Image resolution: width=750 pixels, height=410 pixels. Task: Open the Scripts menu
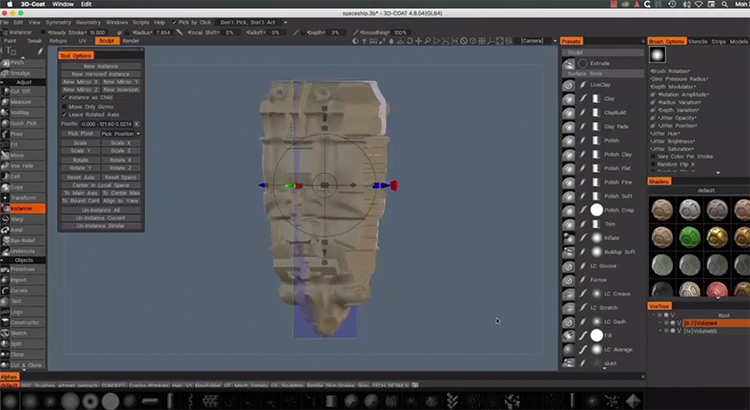click(141, 22)
